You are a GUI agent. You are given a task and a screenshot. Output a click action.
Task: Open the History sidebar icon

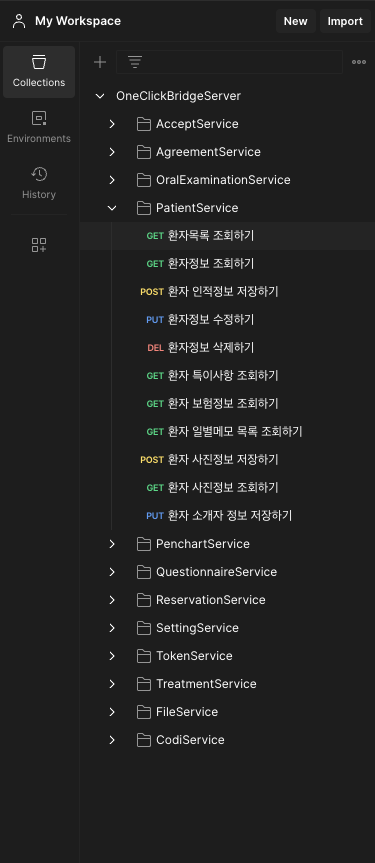point(39,183)
